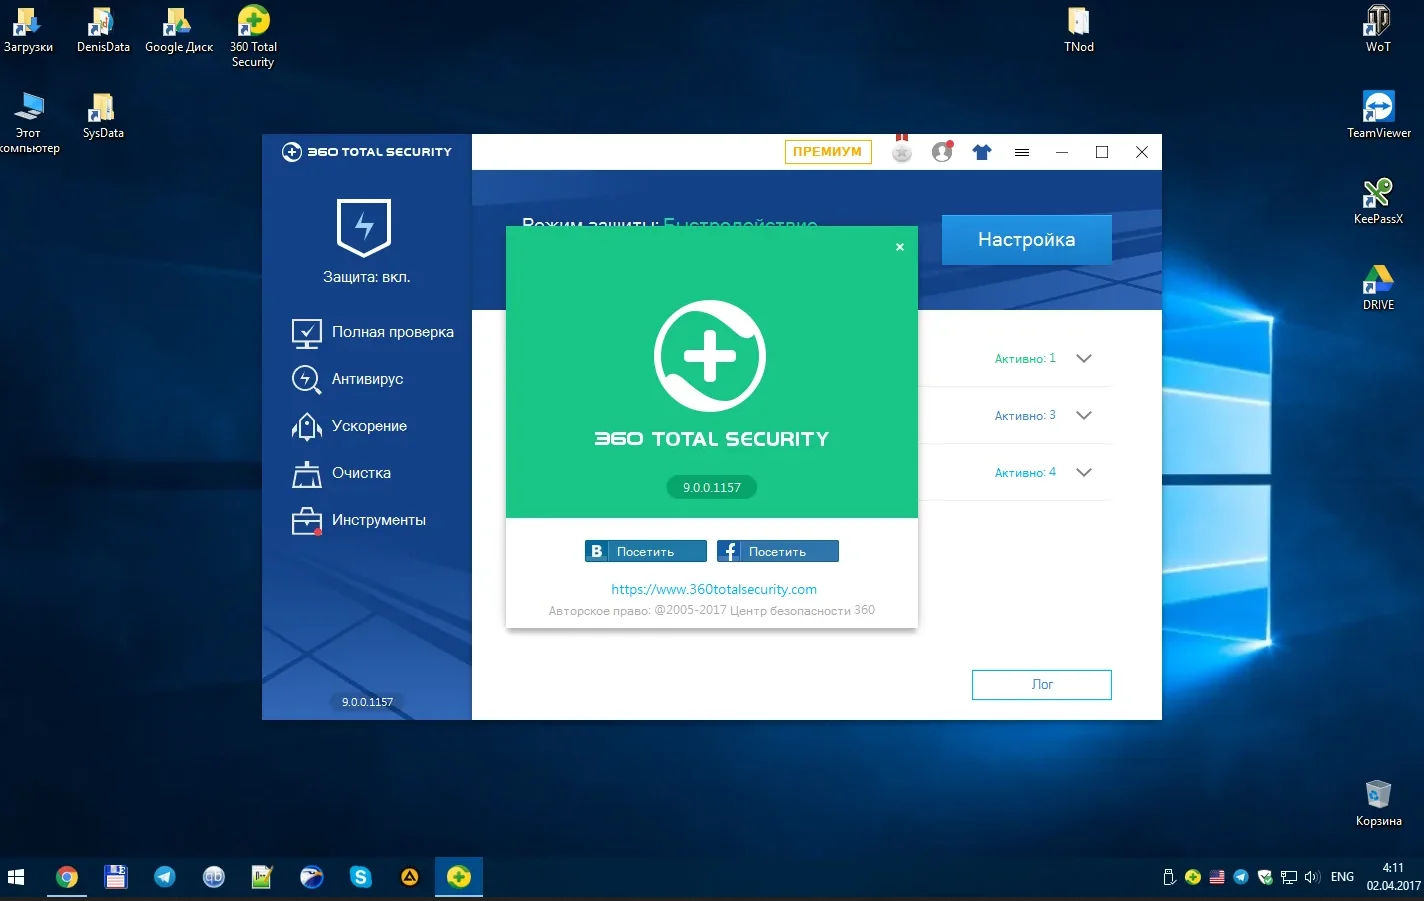Image resolution: width=1424 pixels, height=901 pixels.
Task: Close the green About dialog
Action: pos(900,247)
